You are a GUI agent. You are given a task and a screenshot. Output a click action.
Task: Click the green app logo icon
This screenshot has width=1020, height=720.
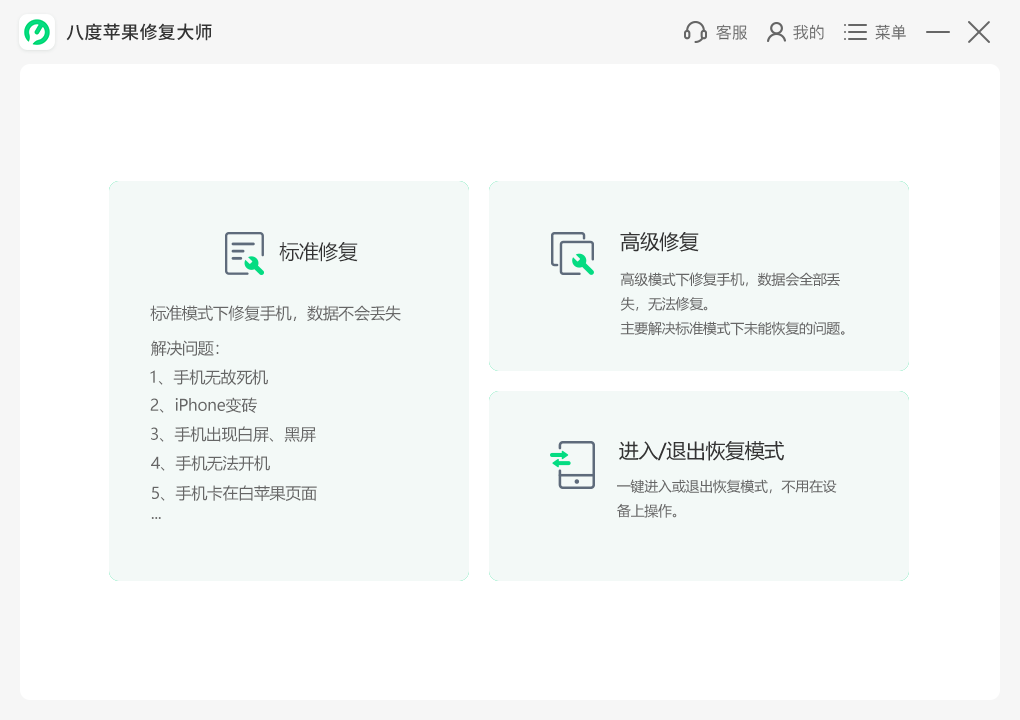pos(37,32)
